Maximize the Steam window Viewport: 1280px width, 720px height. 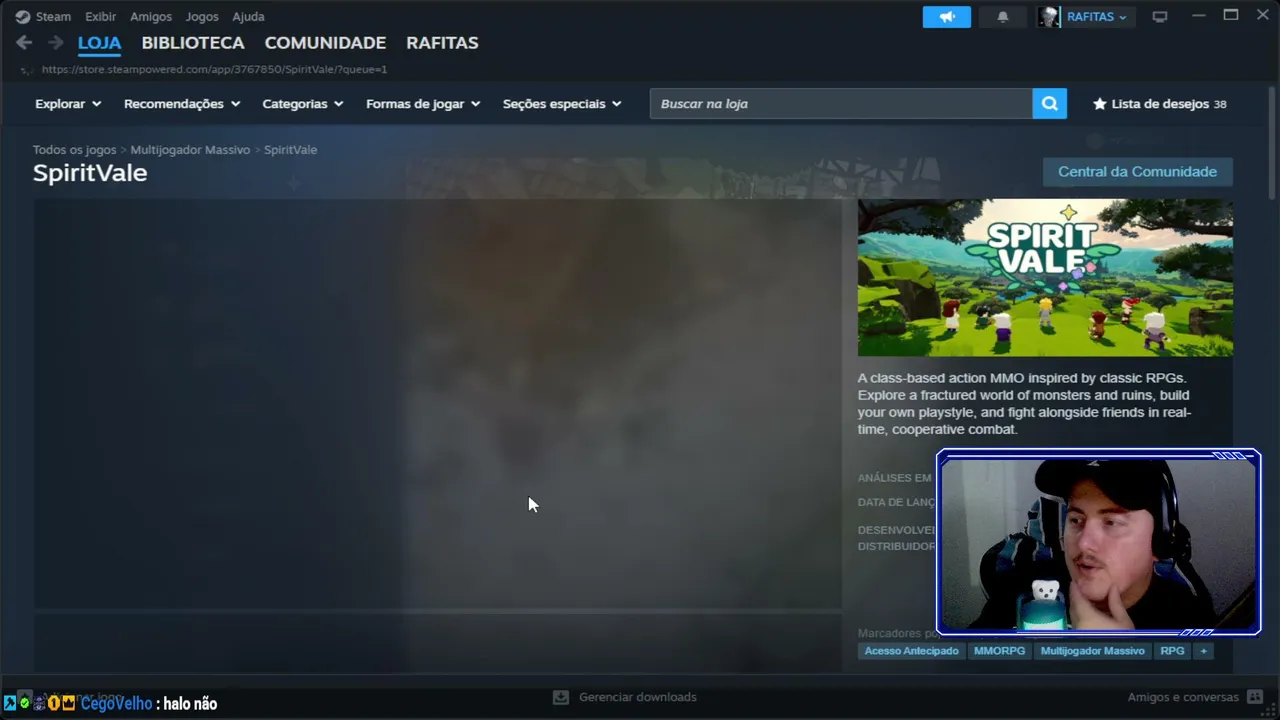pyautogui.click(x=1231, y=16)
